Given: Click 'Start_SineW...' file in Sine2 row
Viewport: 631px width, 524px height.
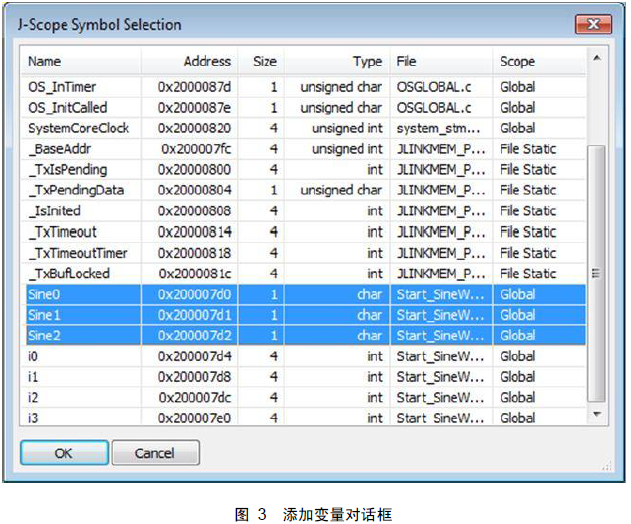Looking at the screenshot, I should coord(440,336).
